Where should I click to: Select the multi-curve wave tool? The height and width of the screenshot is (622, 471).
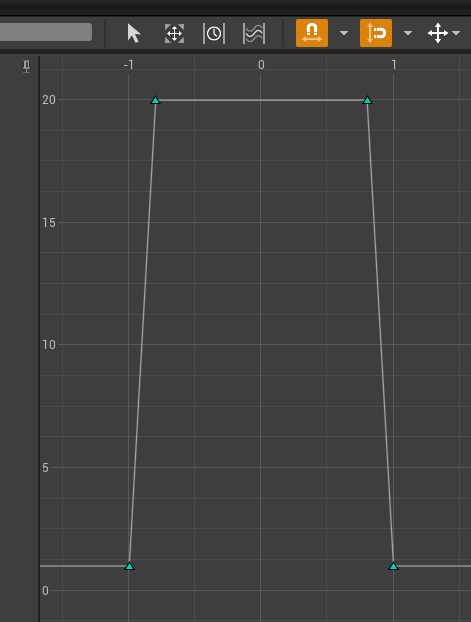point(254,33)
